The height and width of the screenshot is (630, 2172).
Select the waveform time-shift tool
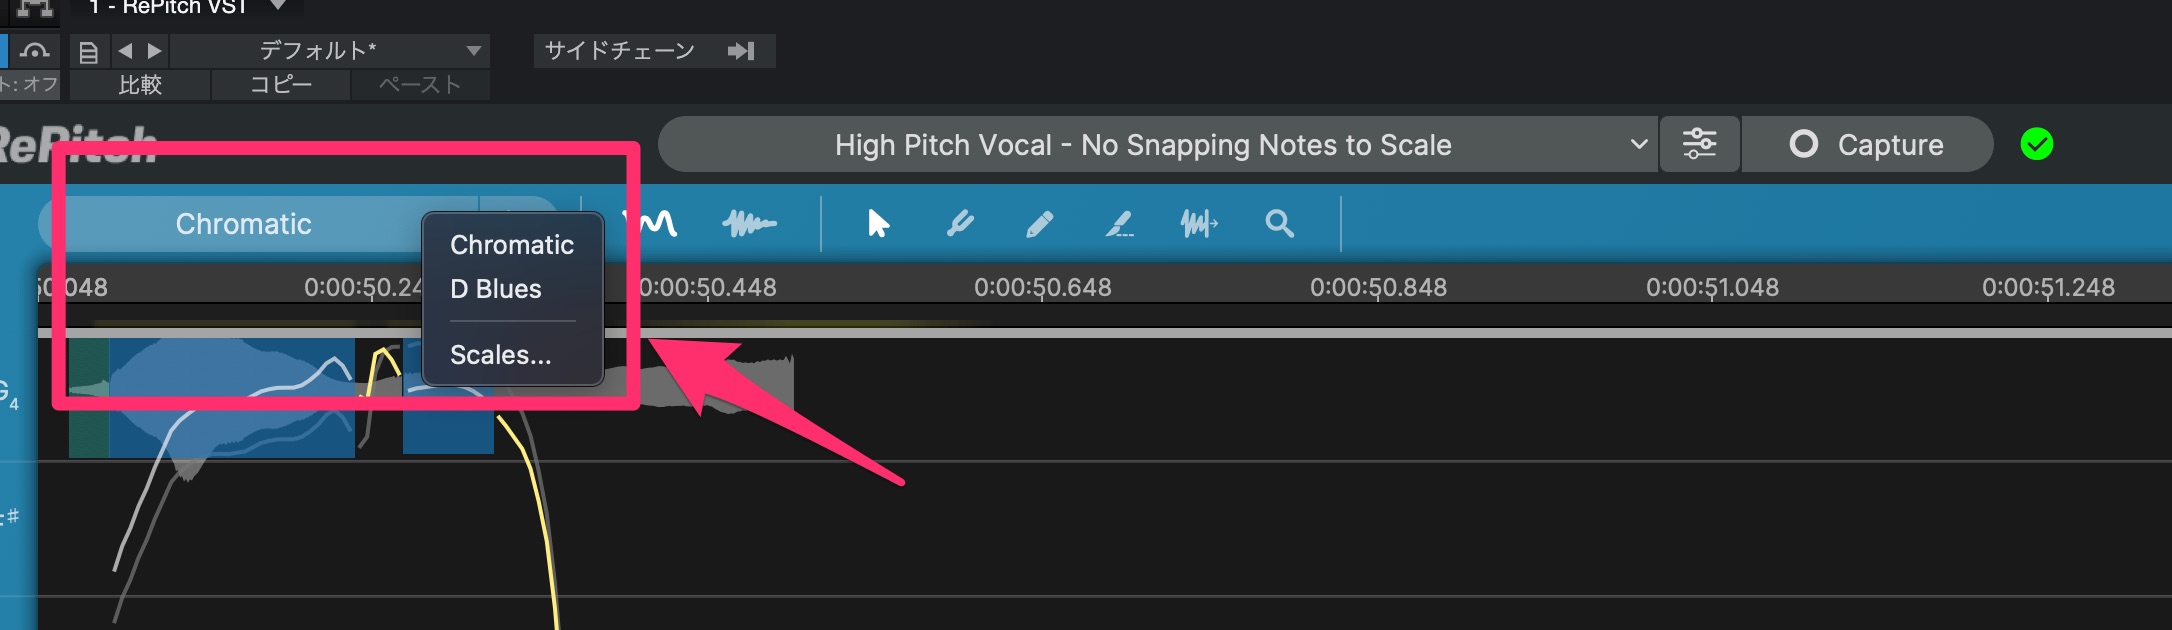pos(1199,224)
